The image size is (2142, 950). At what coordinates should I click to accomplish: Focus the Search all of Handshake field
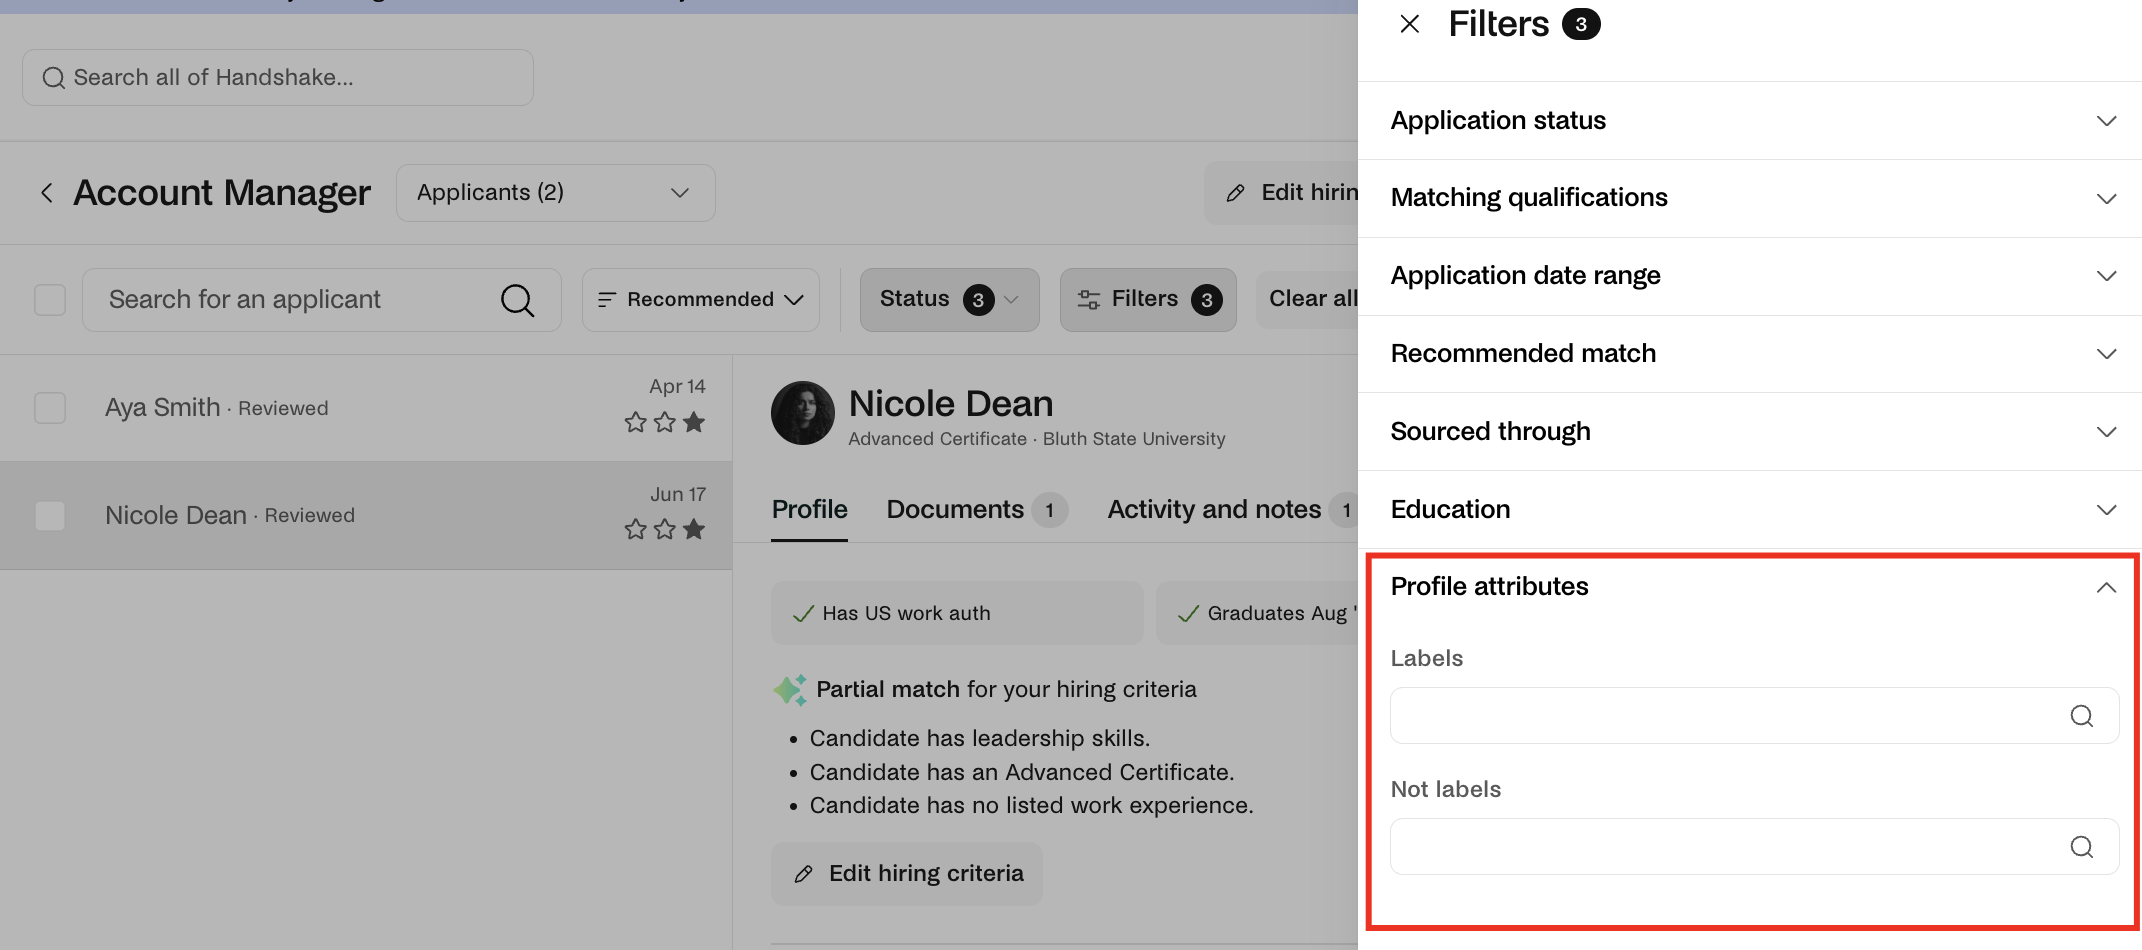[278, 78]
